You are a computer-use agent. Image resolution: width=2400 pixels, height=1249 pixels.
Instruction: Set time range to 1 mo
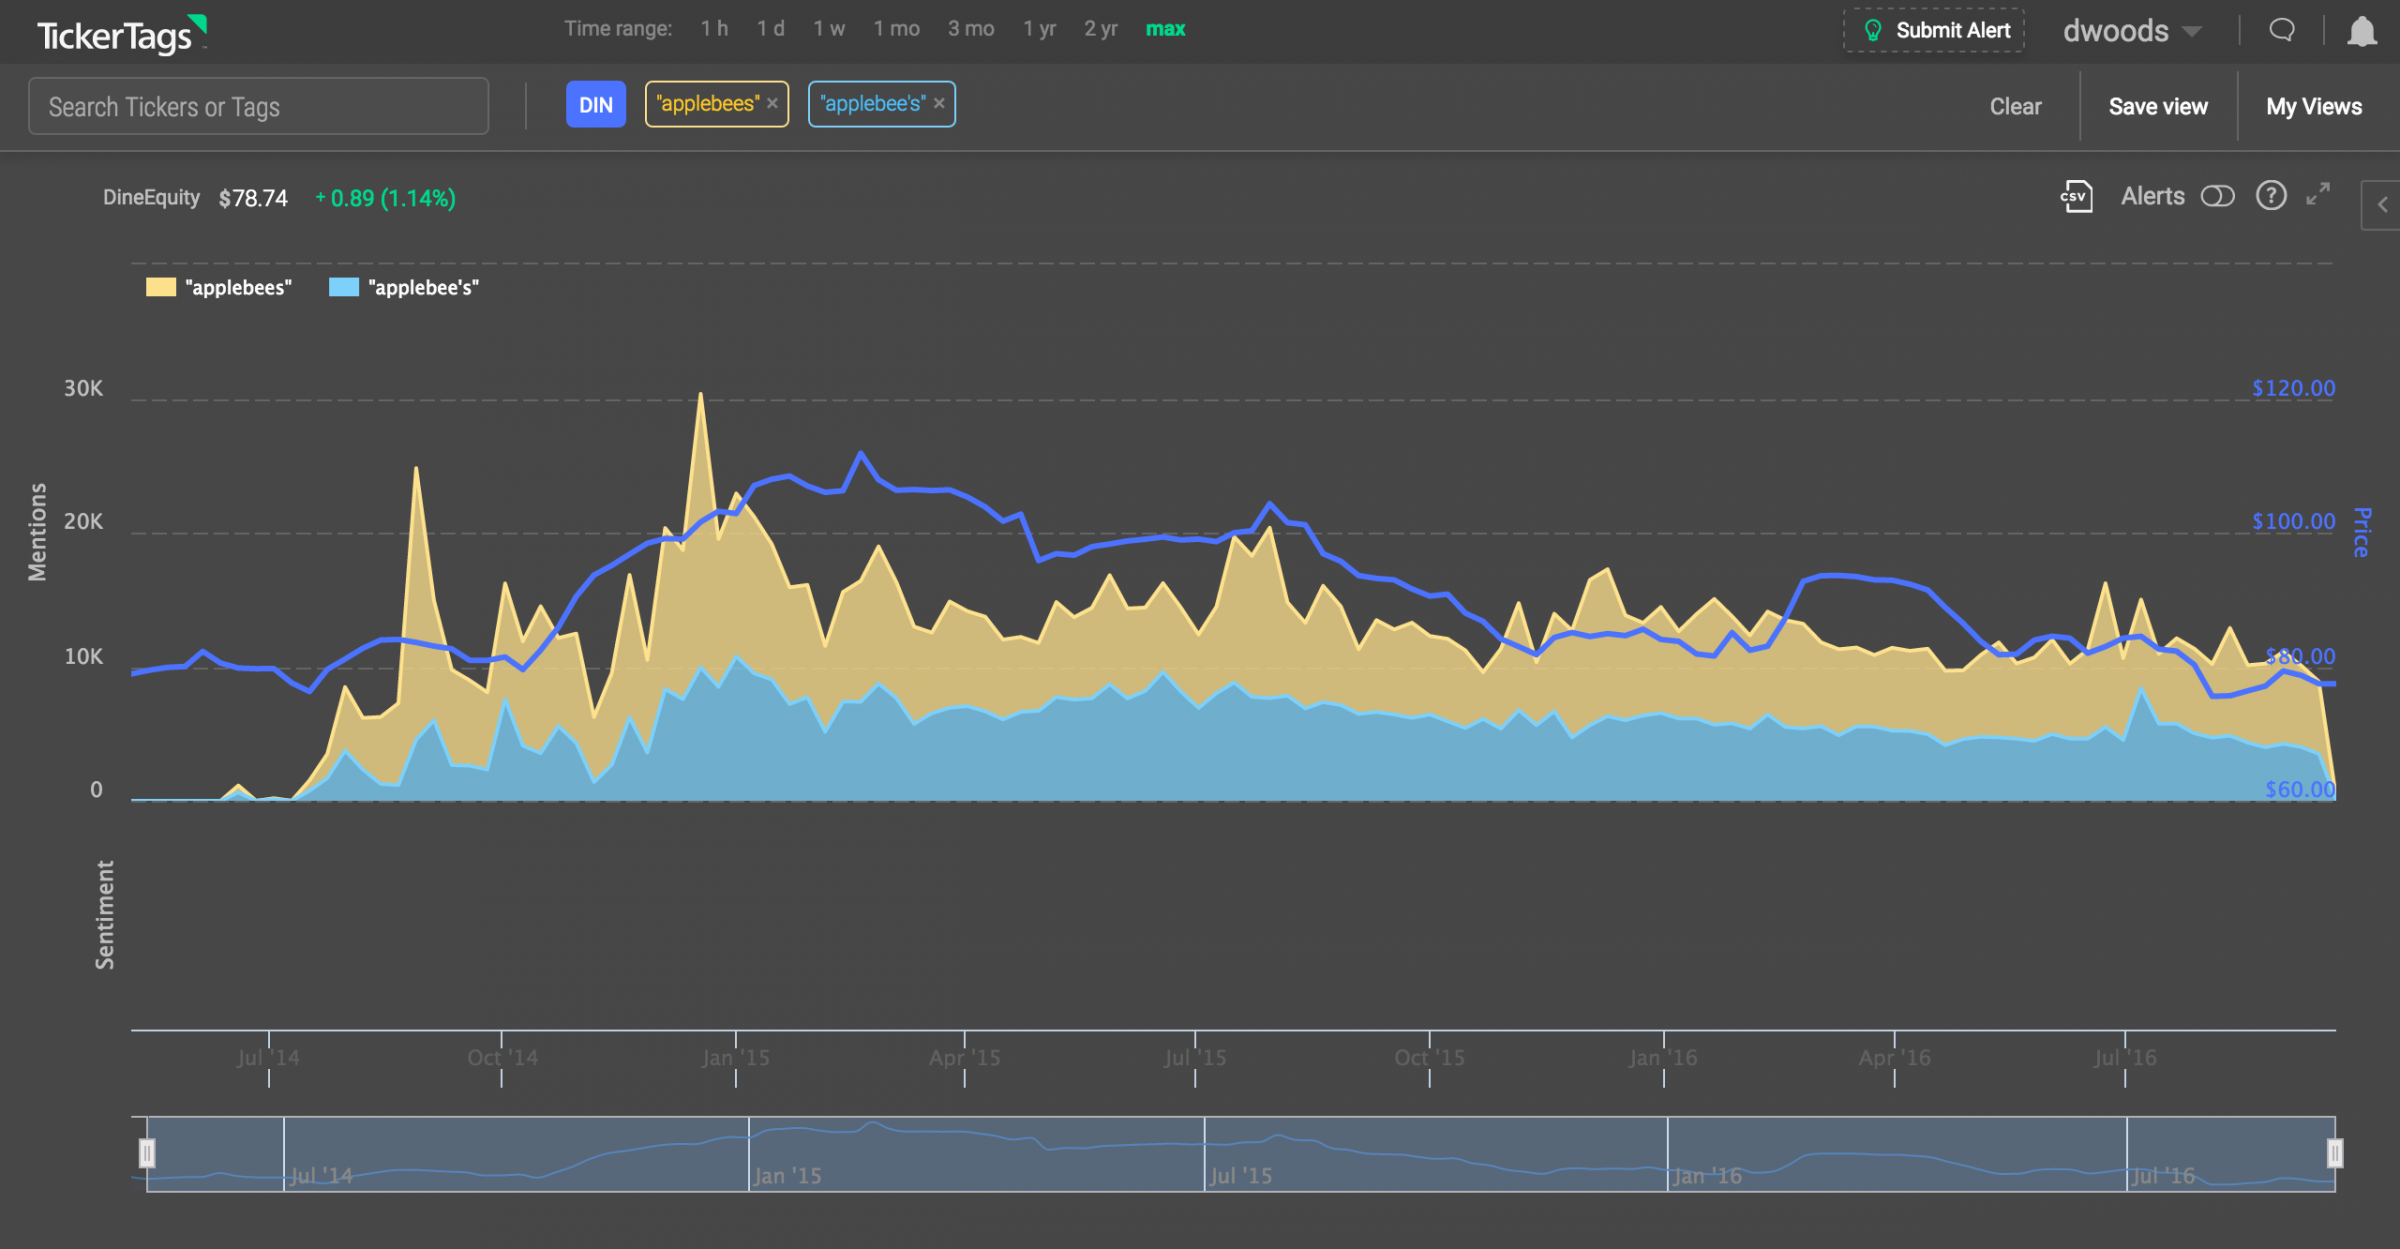click(x=896, y=29)
